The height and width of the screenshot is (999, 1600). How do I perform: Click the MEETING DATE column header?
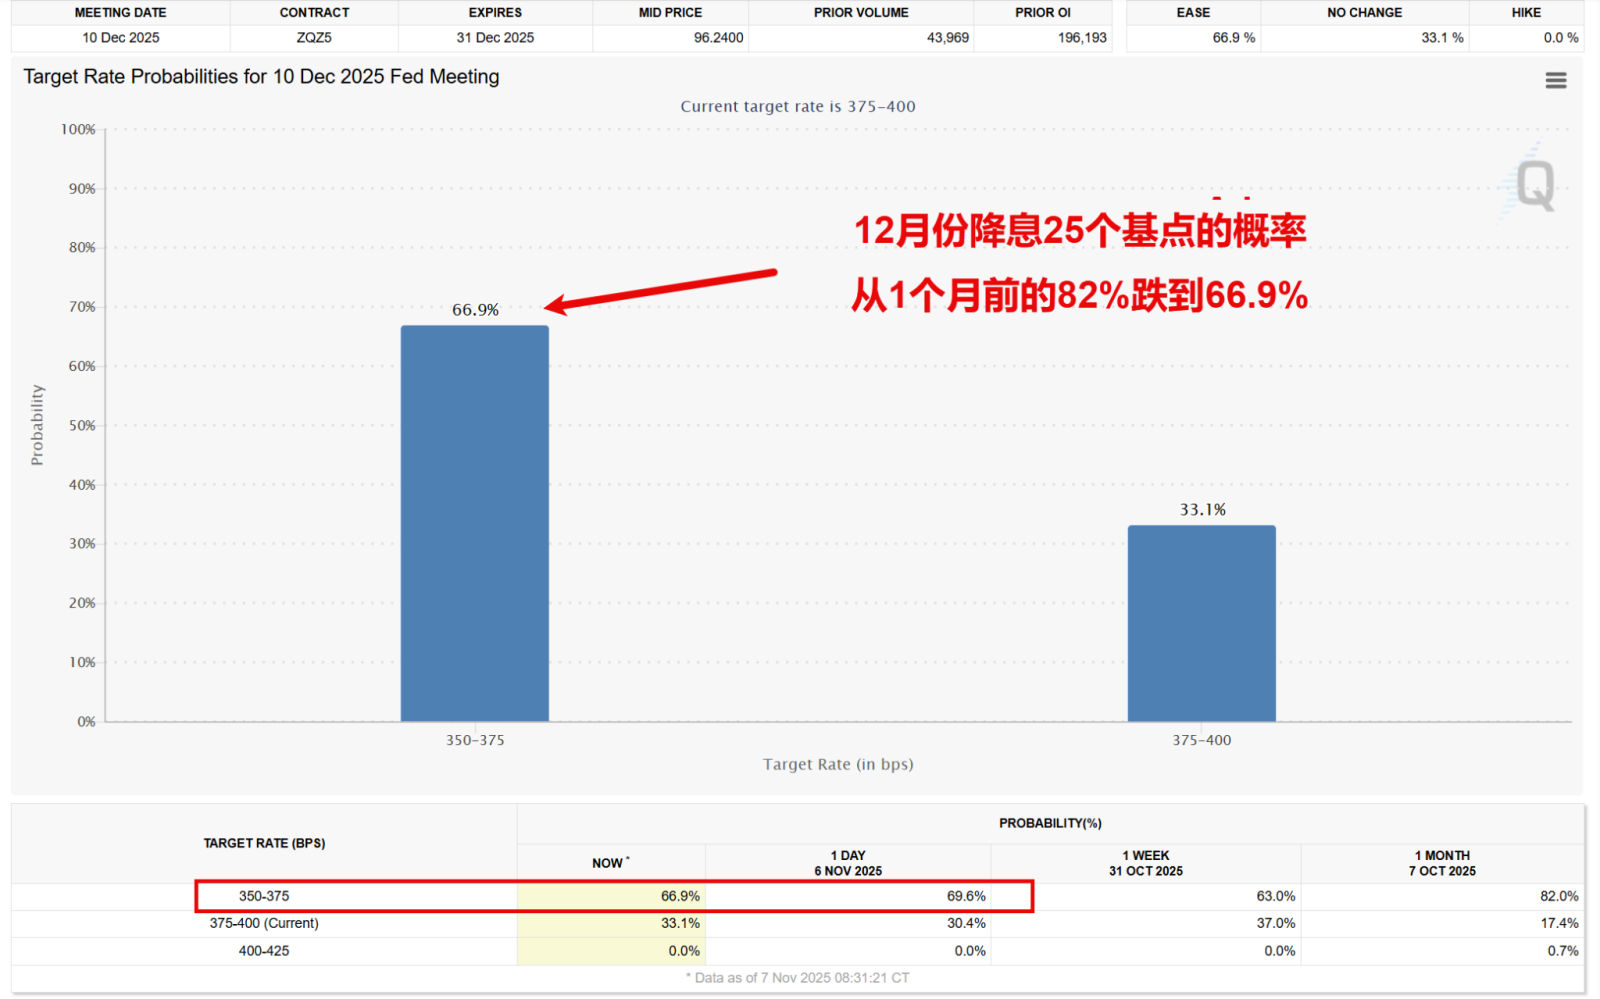[120, 12]
